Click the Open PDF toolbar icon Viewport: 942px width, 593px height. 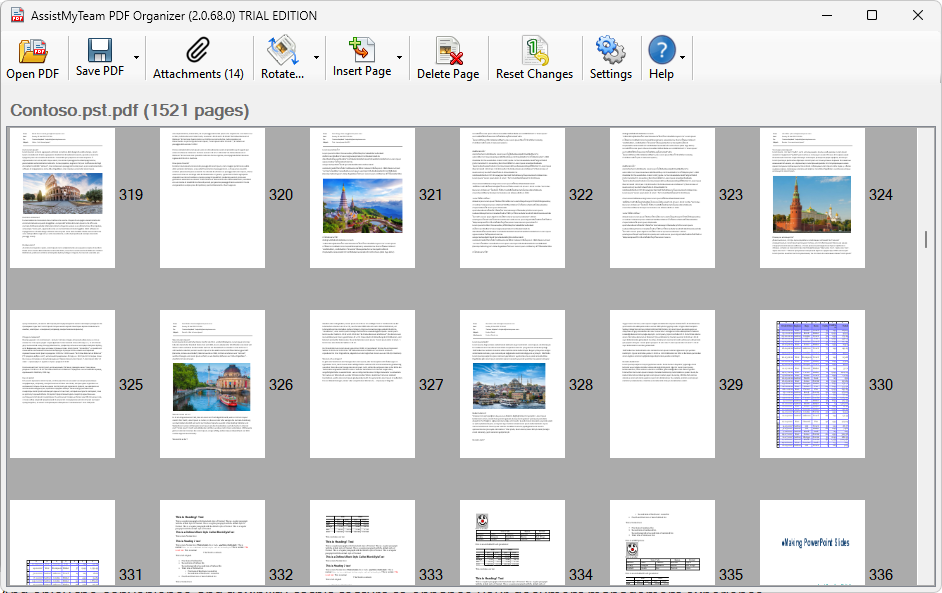(x=33, y=51)
